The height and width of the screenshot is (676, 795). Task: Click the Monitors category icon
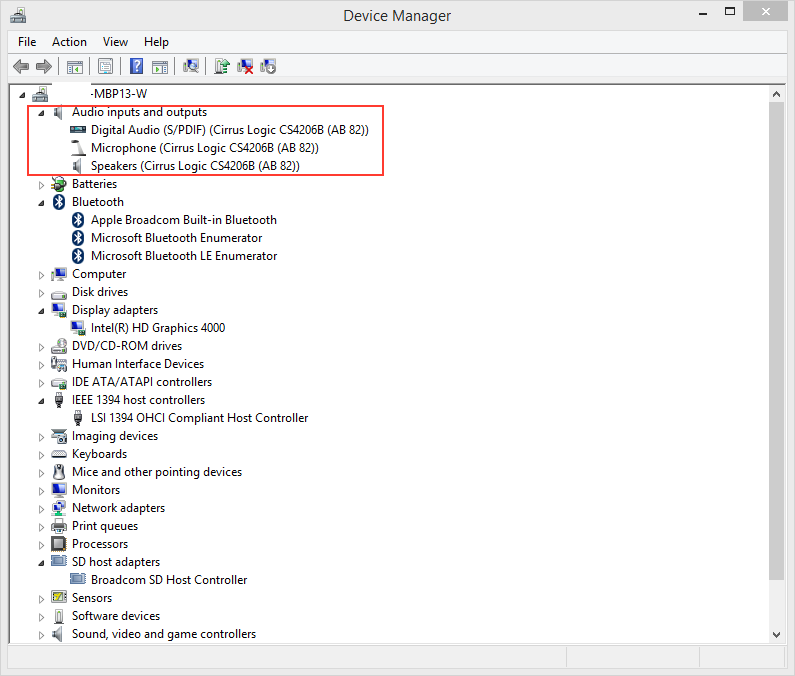click(x=59, y=490)
